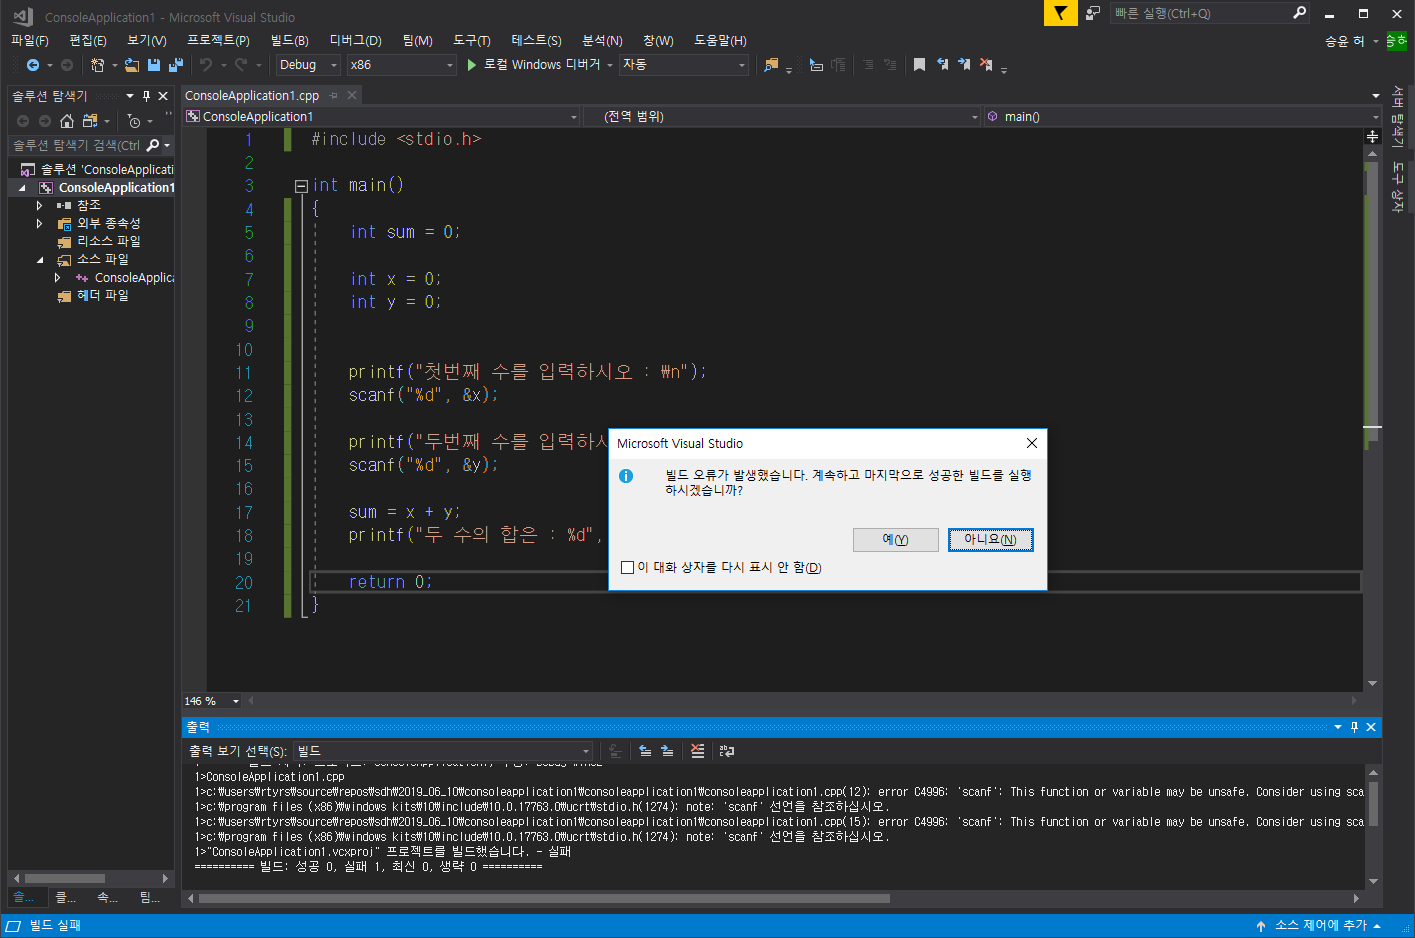This screenshot has height=938, width=1415.
Task: Click the toggle bookmark icon
Action: point(919,65)
